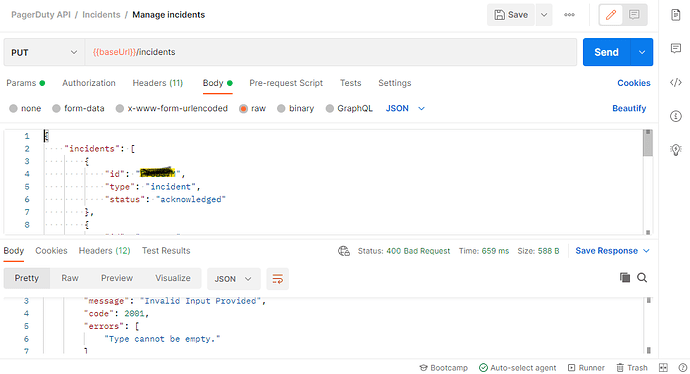This screenshot has height=374, width=690.
Task: Click the 659 ms time value
Action: pyautogui.click(x=495, y=251)
